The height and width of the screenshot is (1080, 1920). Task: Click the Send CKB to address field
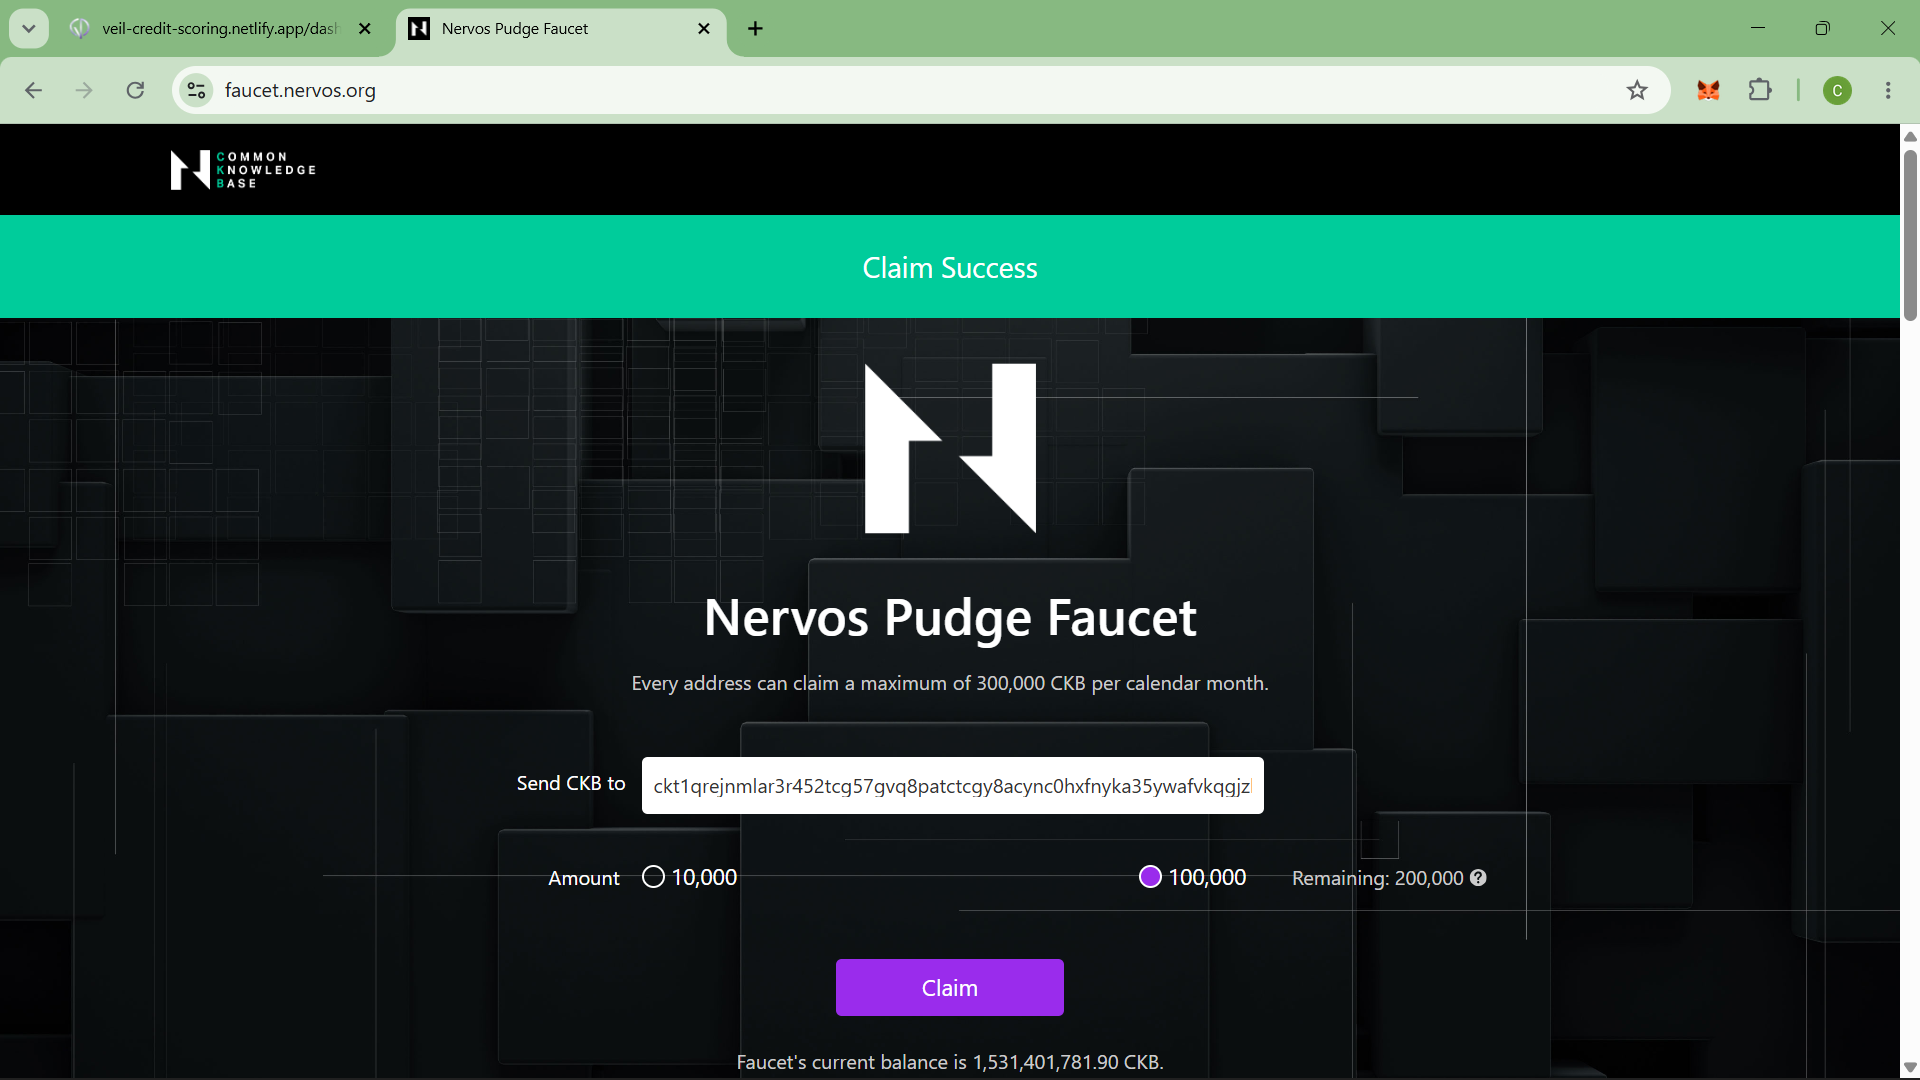(x=952, y=786)
